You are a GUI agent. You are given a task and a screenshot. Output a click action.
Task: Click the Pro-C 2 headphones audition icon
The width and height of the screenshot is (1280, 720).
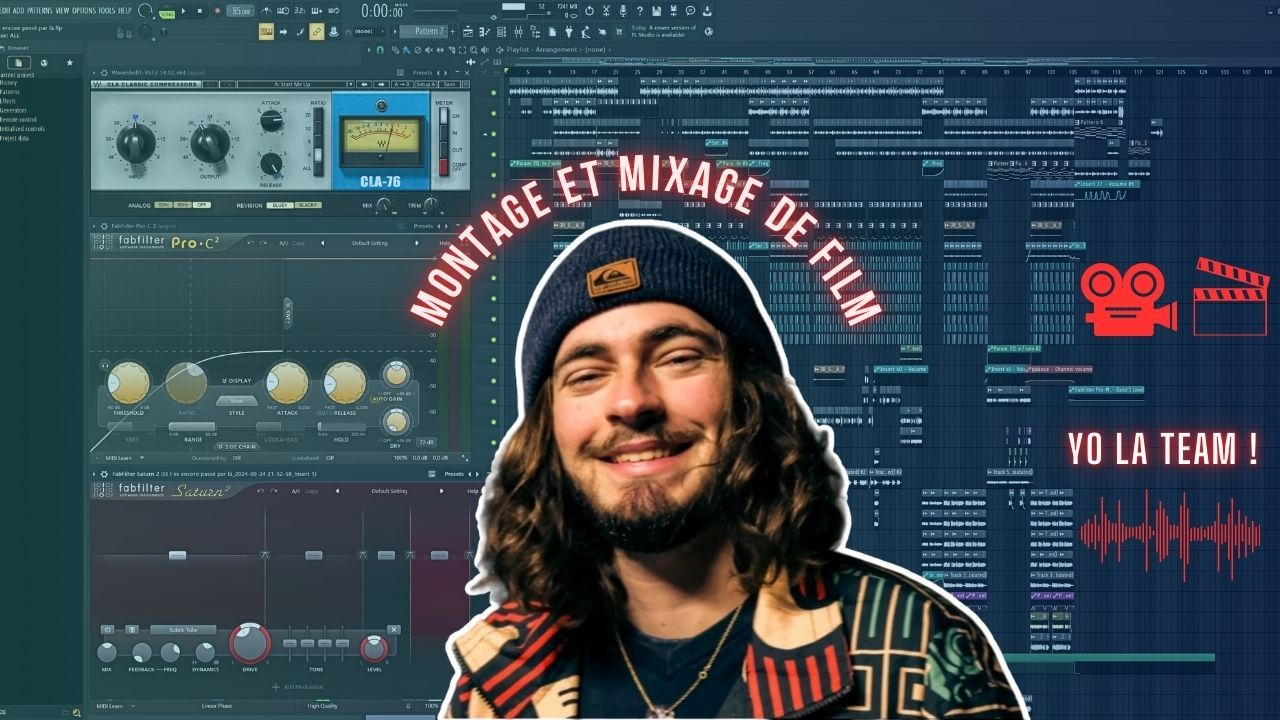105,364
